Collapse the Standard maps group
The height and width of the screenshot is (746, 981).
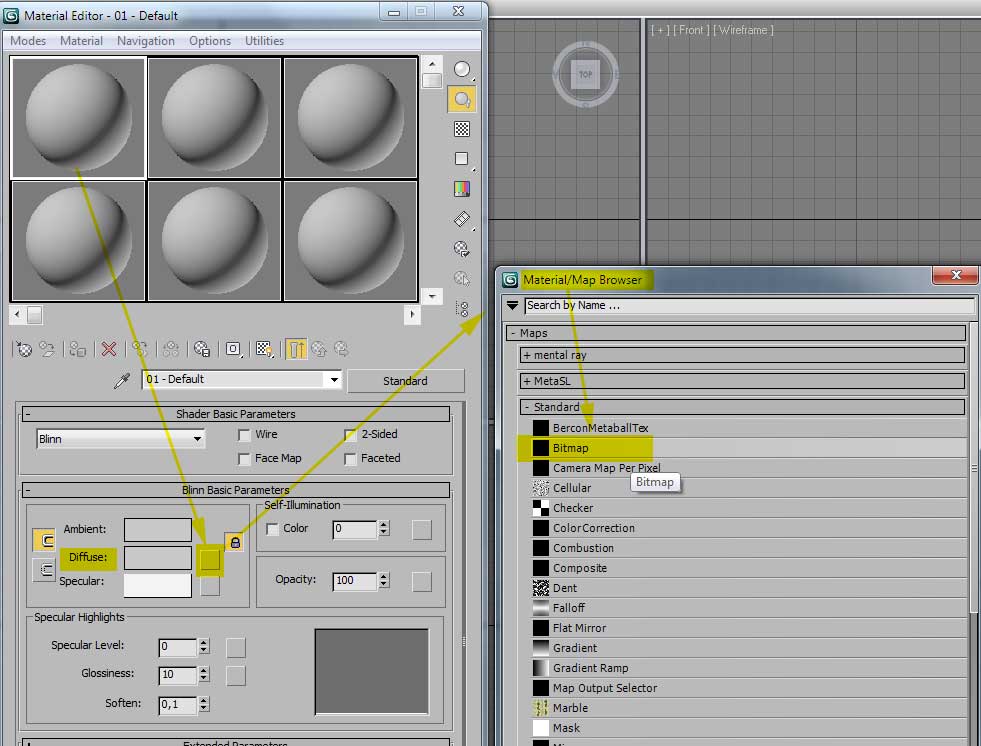coord(742,407)
